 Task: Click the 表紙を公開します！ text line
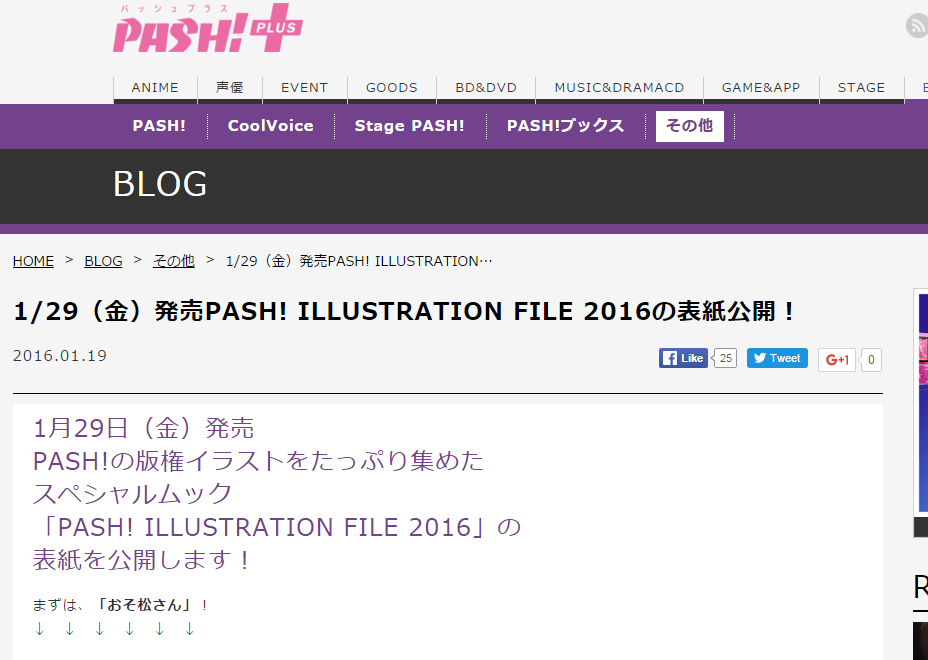point(142,560)
